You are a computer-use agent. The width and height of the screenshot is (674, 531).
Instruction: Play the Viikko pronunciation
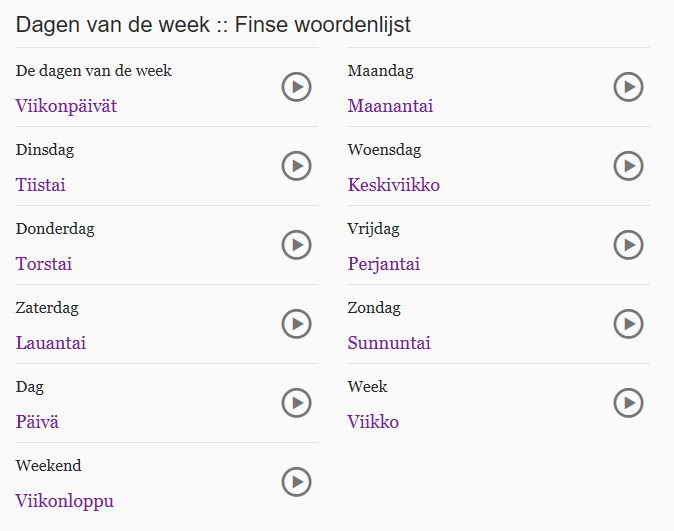pyautogui.click(x=628, y=403)
